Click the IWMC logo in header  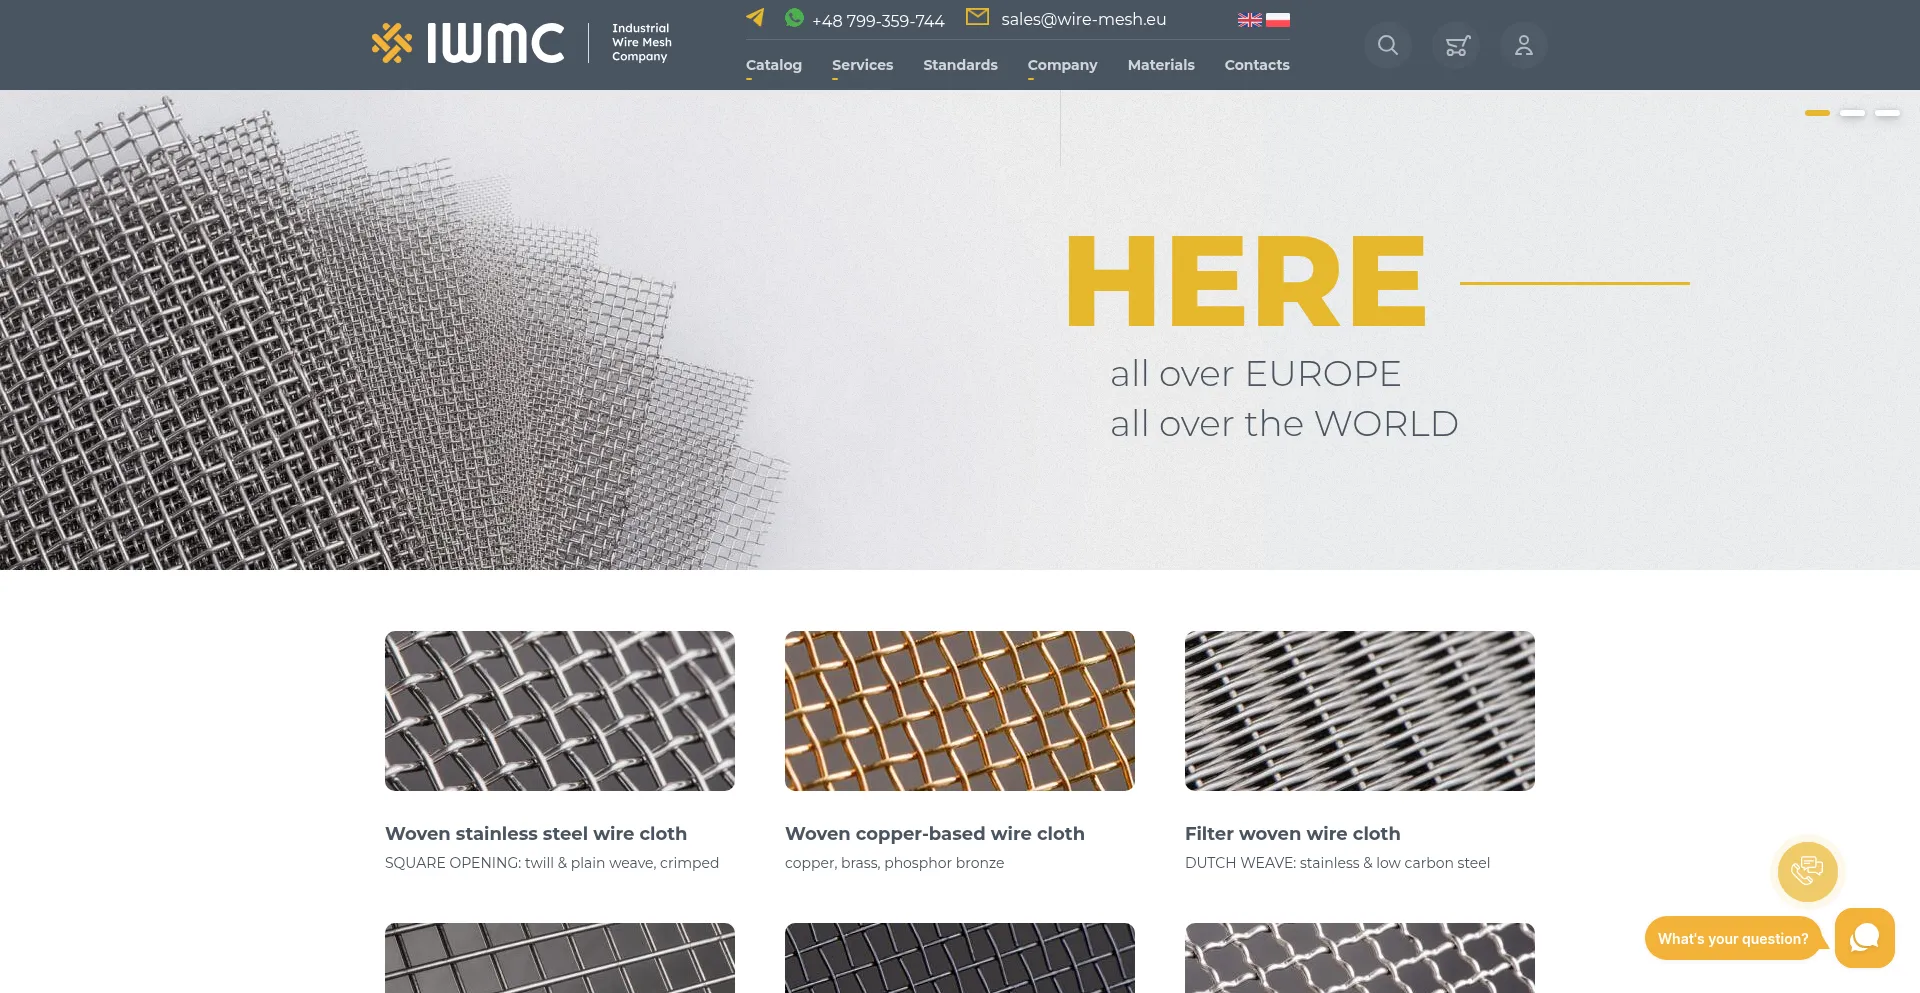point(468,44)
